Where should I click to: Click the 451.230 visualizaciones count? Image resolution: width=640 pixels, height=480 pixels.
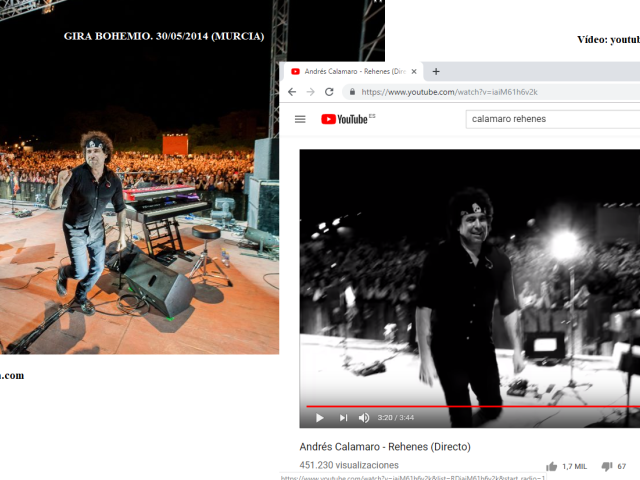[x=349, y=465]
